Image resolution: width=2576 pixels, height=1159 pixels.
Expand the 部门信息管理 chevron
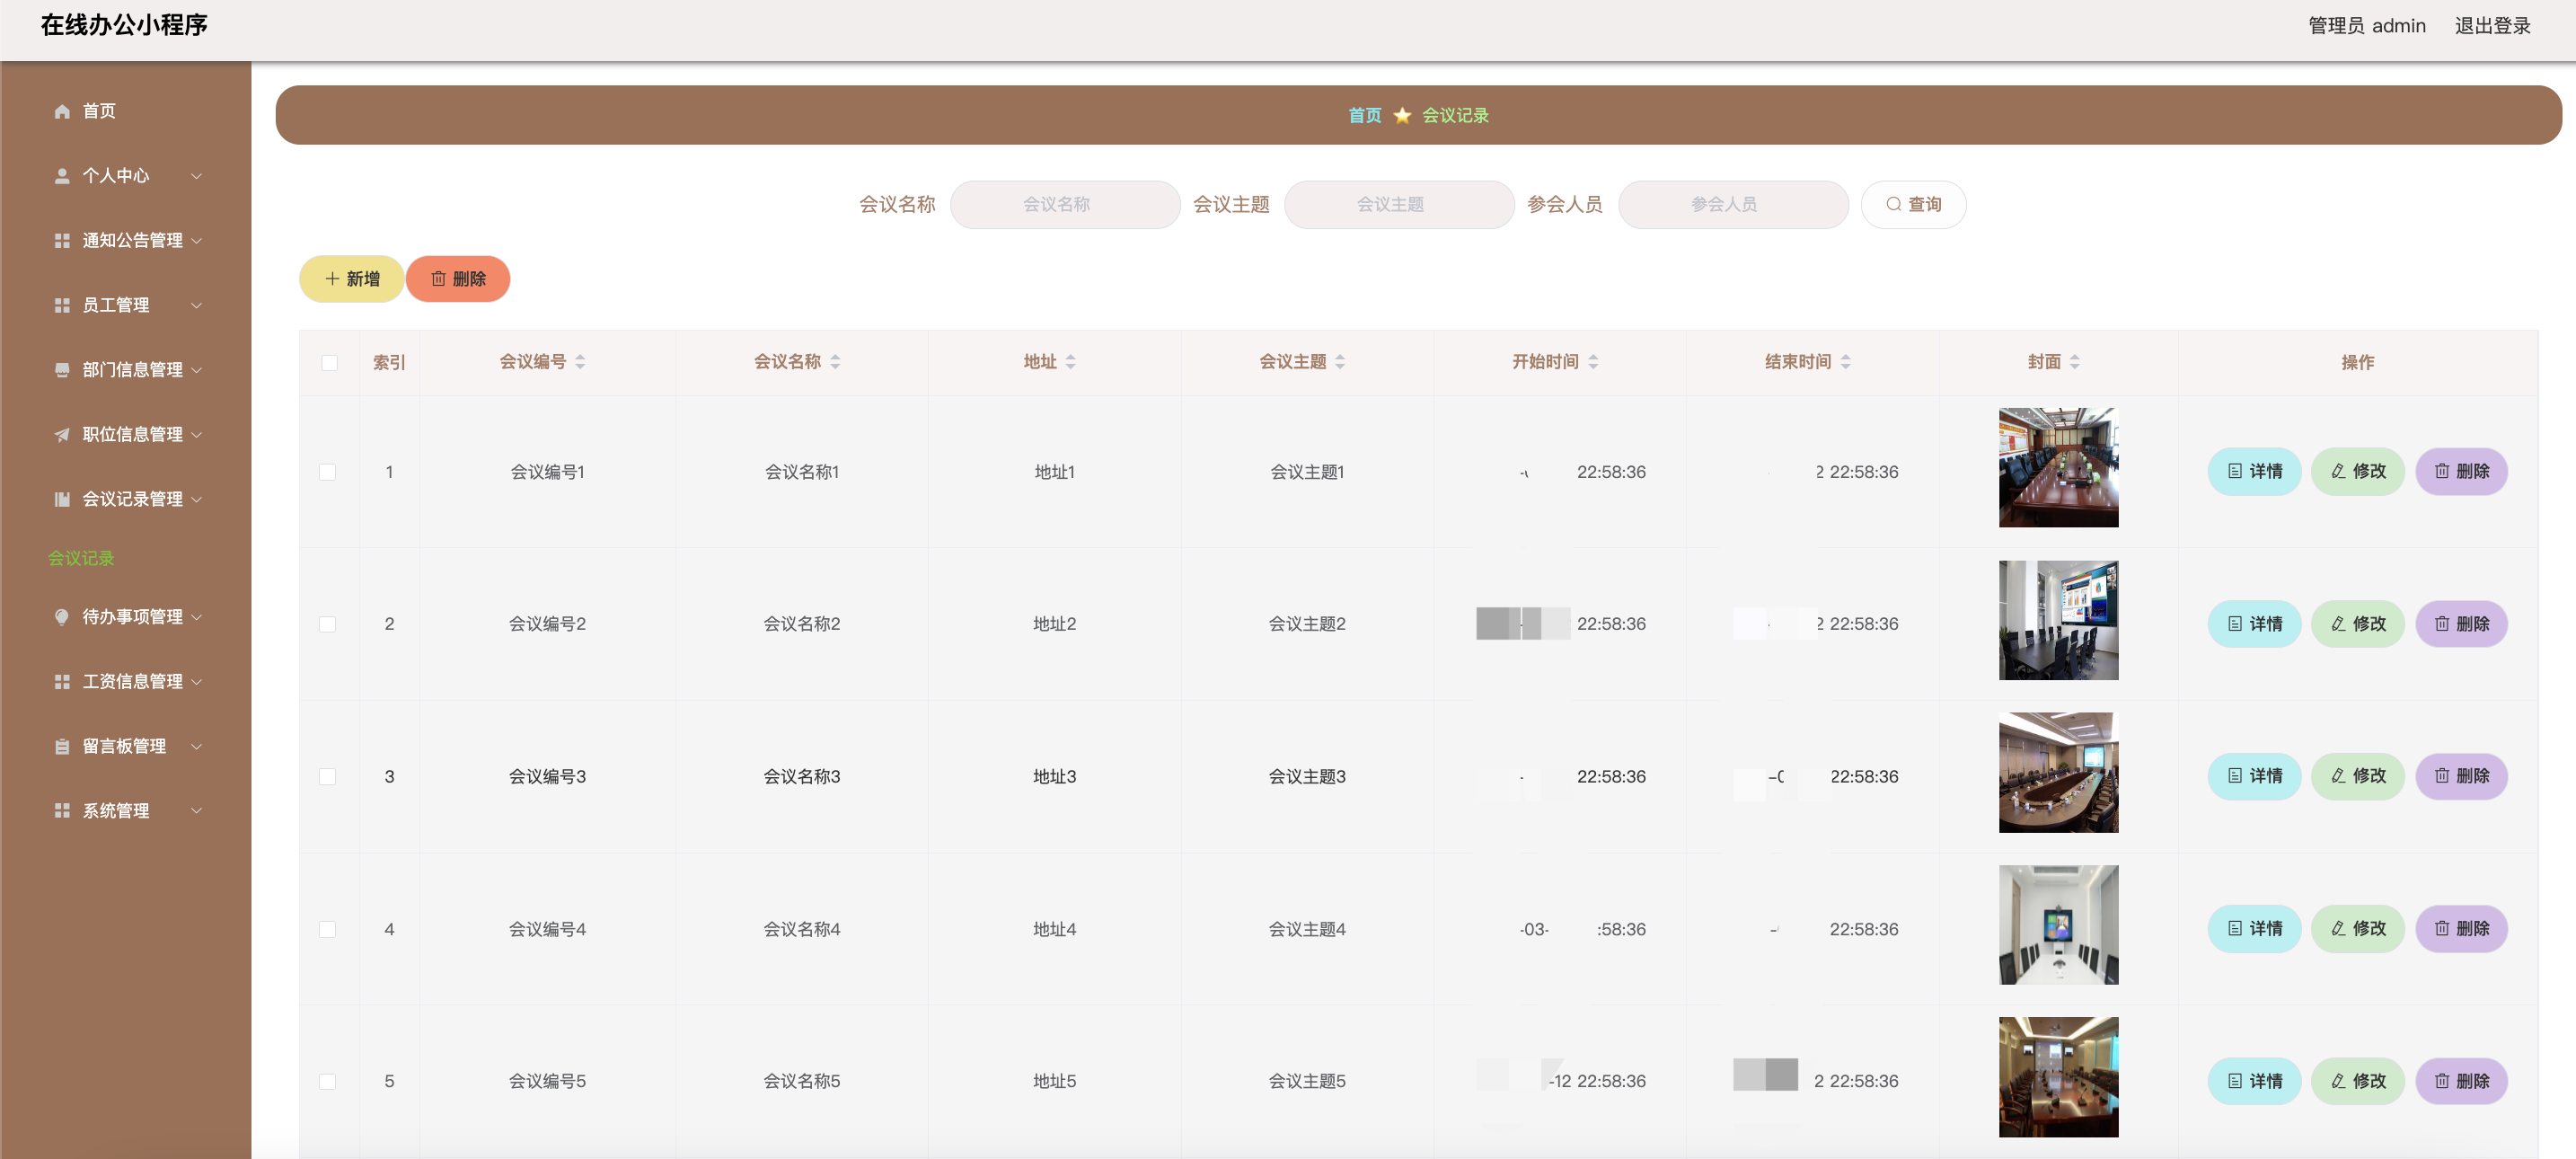pyautogui.click(x=196, y=370)
